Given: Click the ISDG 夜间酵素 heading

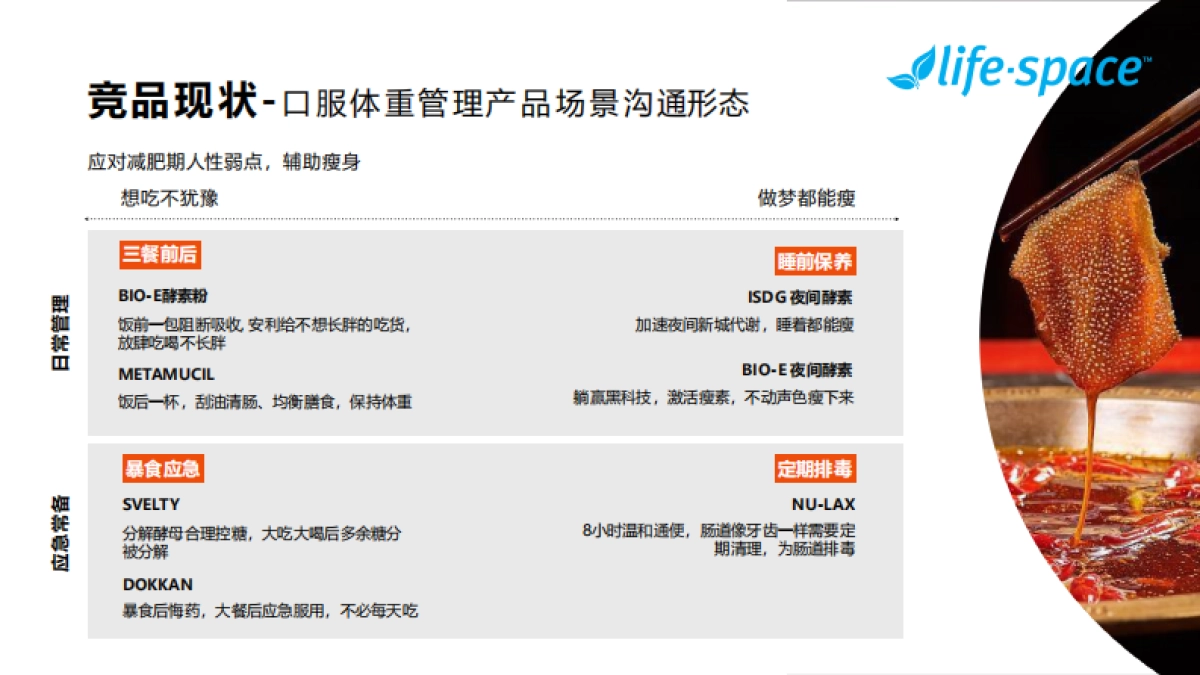Looking at the screenshot, I should tap(800, 297).
